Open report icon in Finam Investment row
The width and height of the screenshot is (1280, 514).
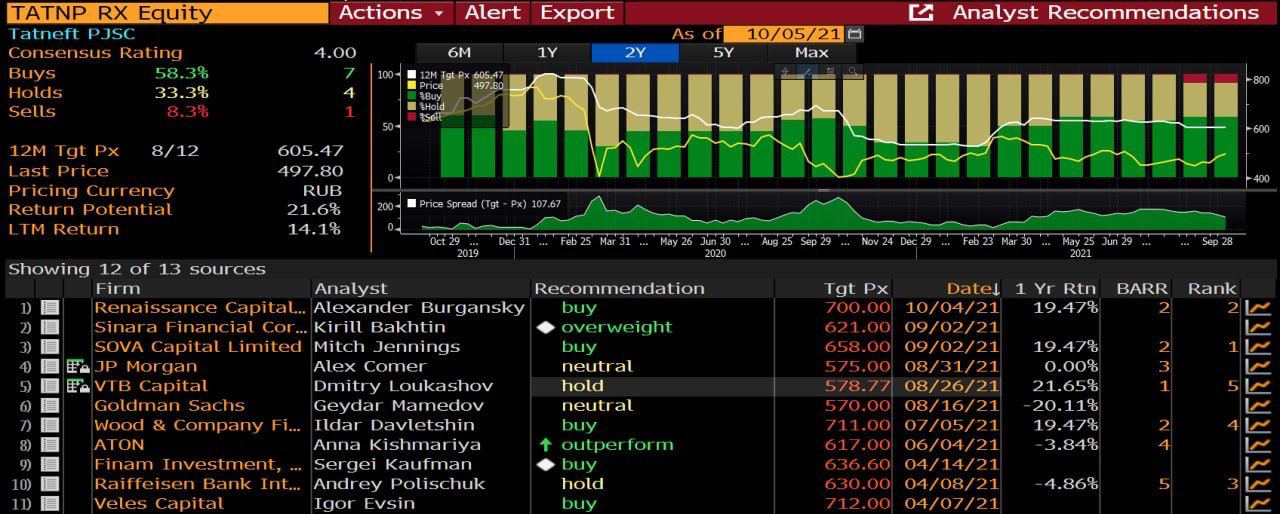(49, 465)
